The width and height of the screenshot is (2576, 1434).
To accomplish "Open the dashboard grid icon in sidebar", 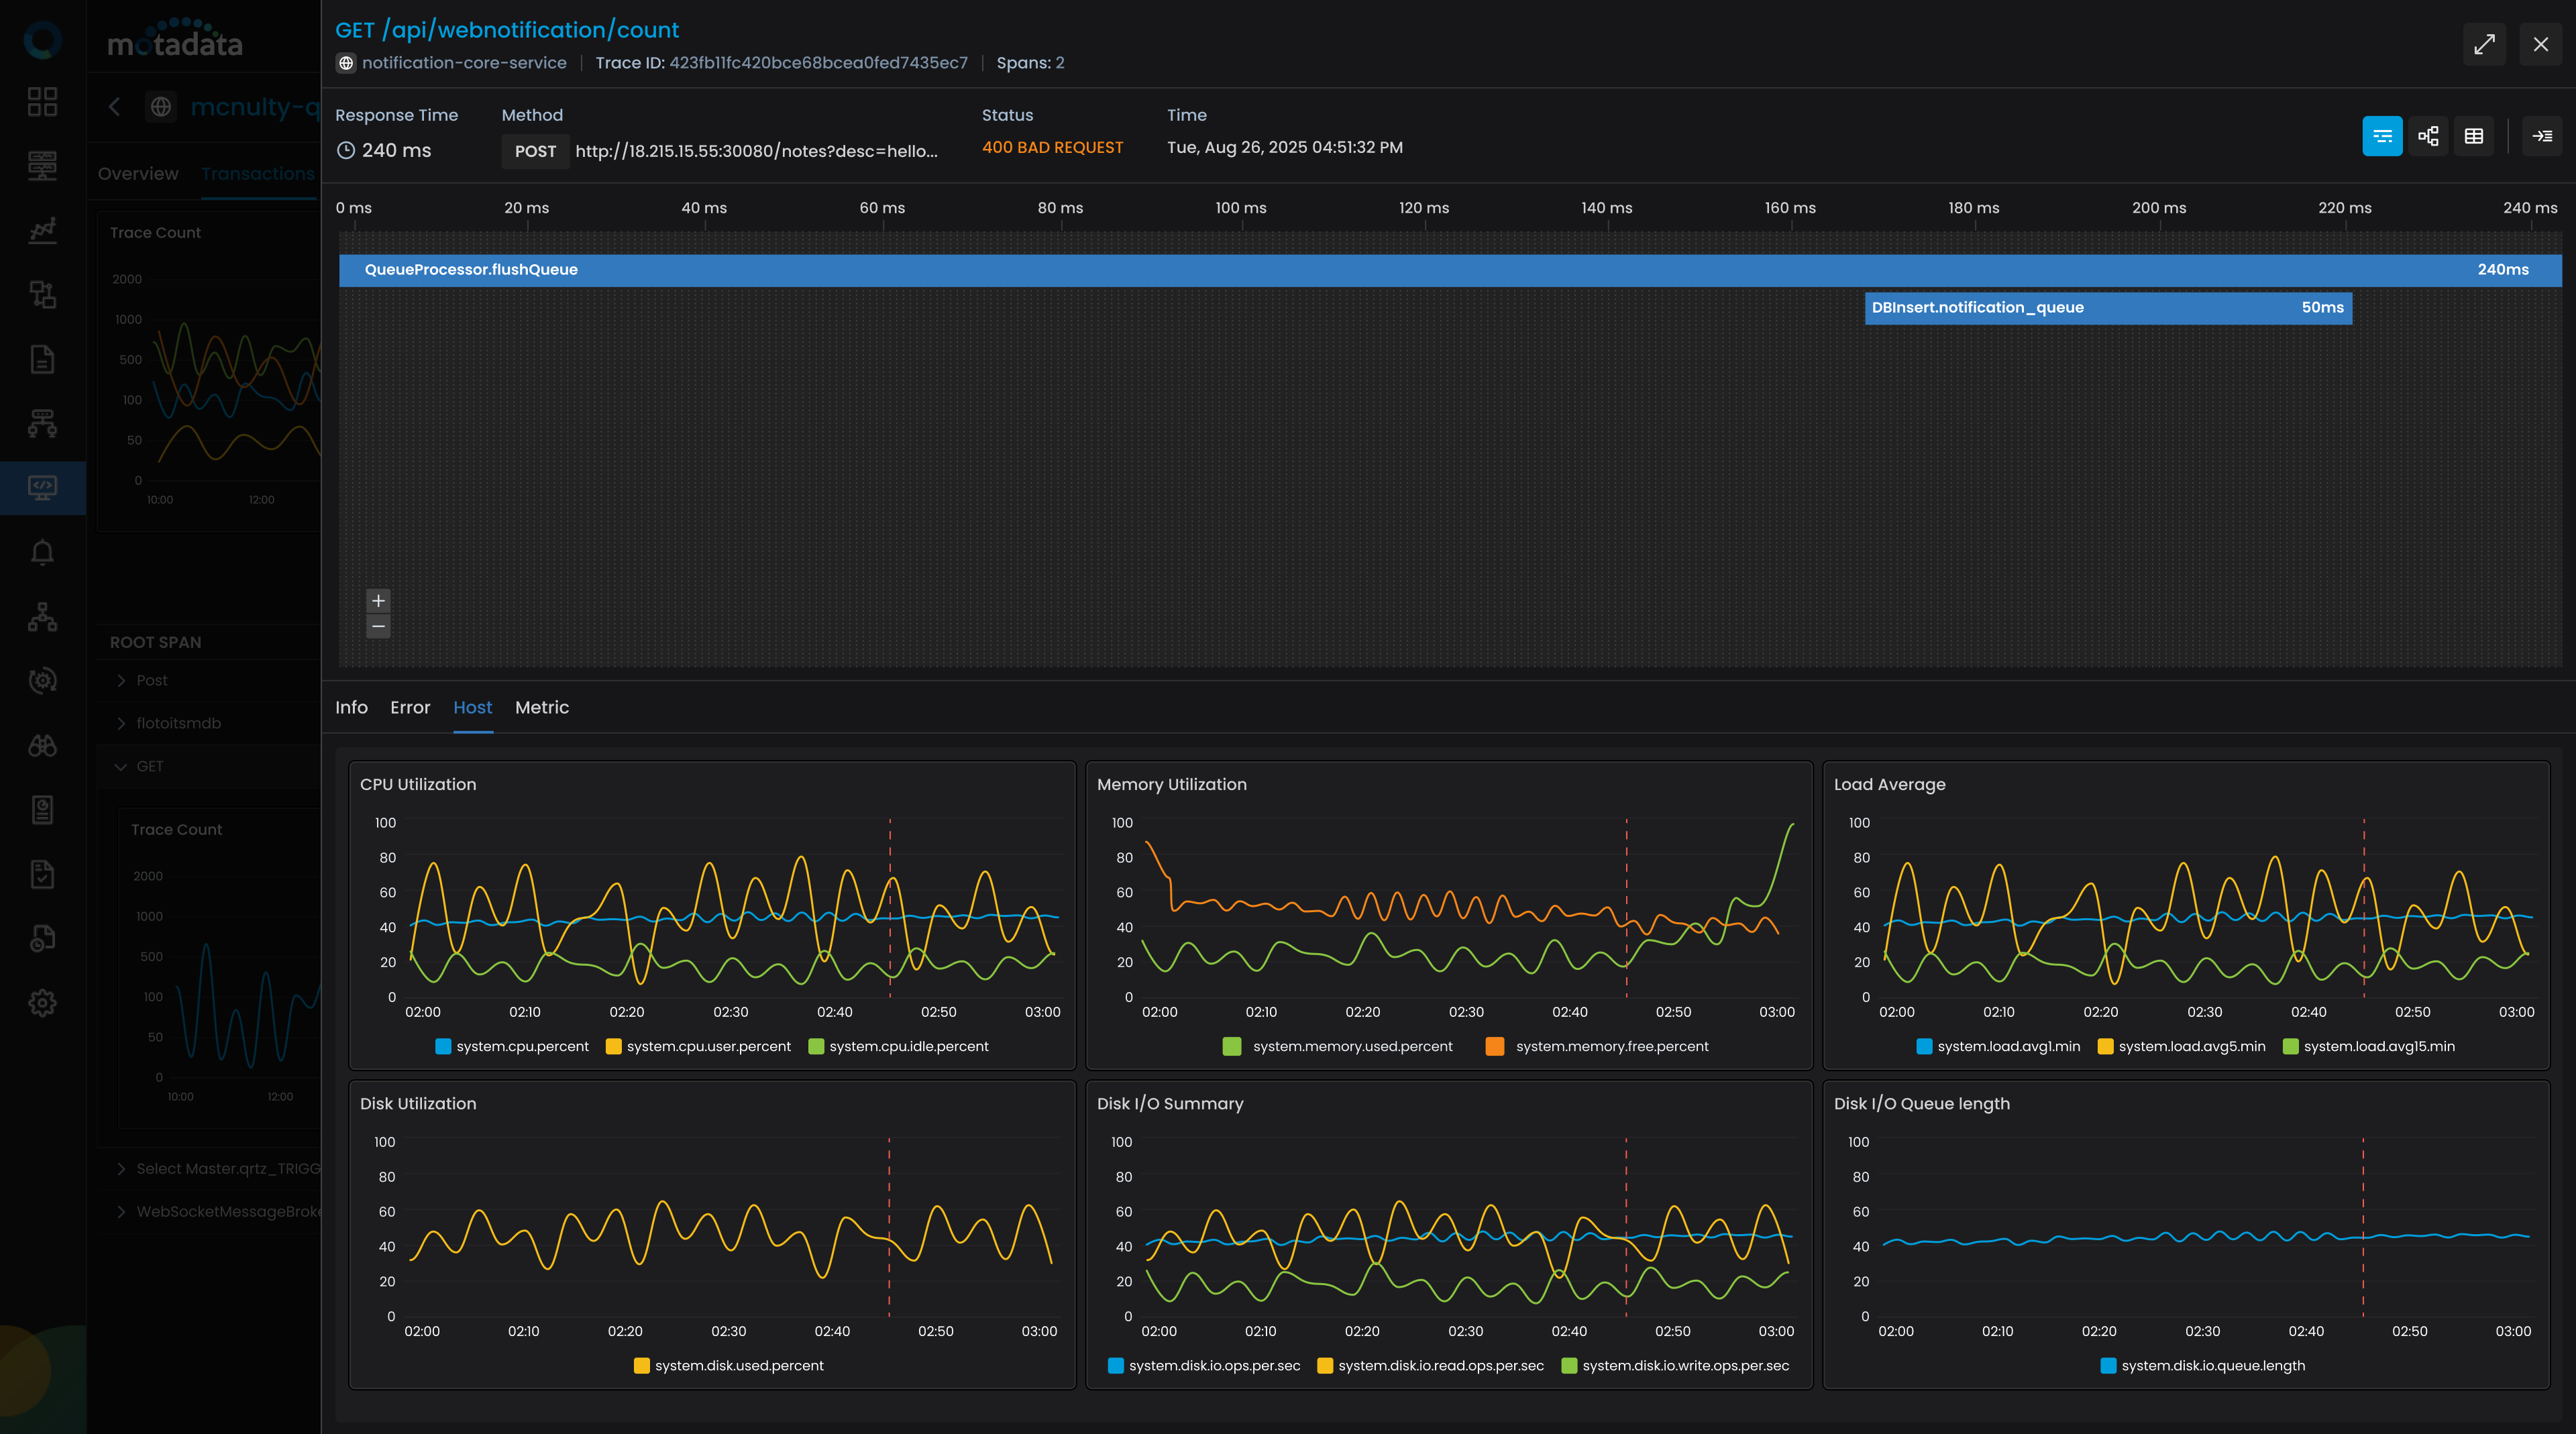I will pyautogui.click(x=42, y=101).
